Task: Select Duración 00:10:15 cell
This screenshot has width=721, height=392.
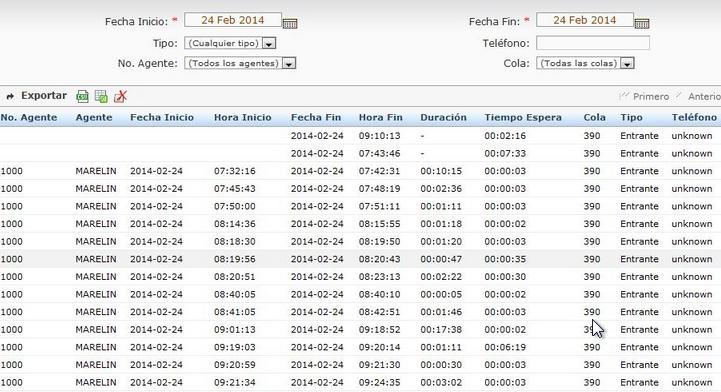Action: [441, 171]
